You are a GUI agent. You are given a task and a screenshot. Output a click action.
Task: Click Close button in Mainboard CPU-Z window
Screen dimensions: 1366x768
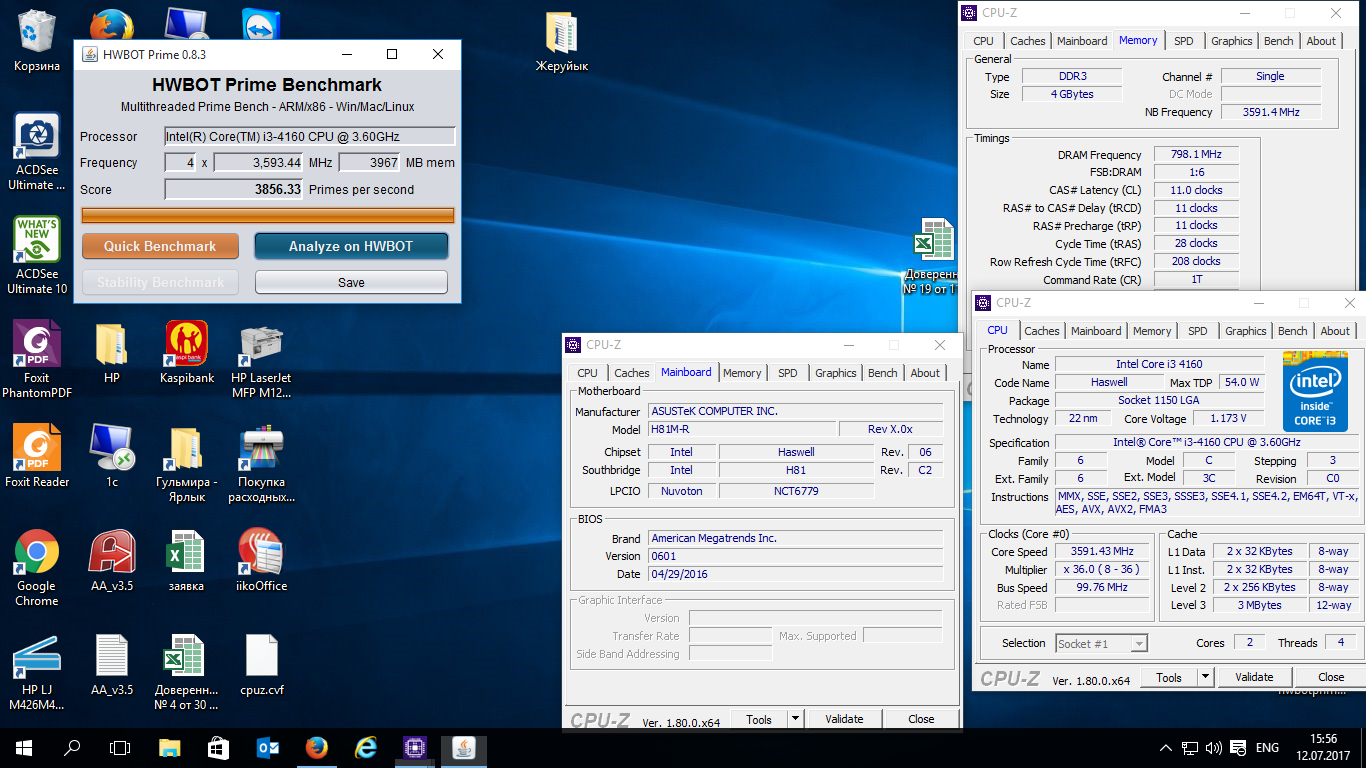(x=921, y=719)
